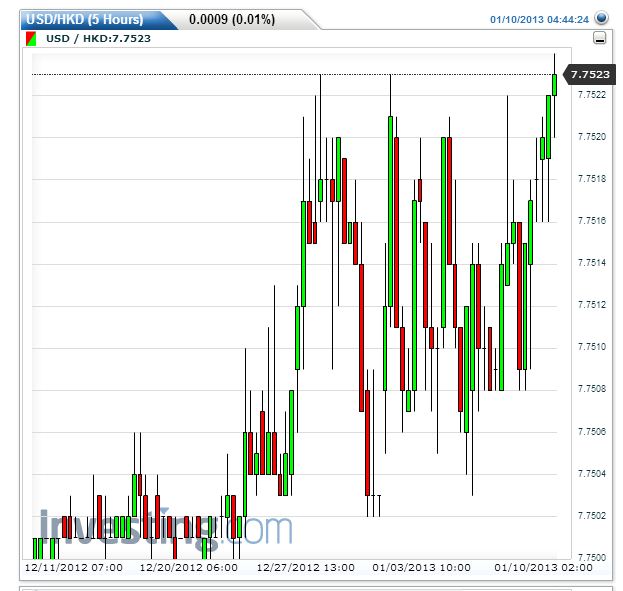Screen dimensions: 623x591
Task: Click the 7.7512 price axis label
Action: coord(592,305)
